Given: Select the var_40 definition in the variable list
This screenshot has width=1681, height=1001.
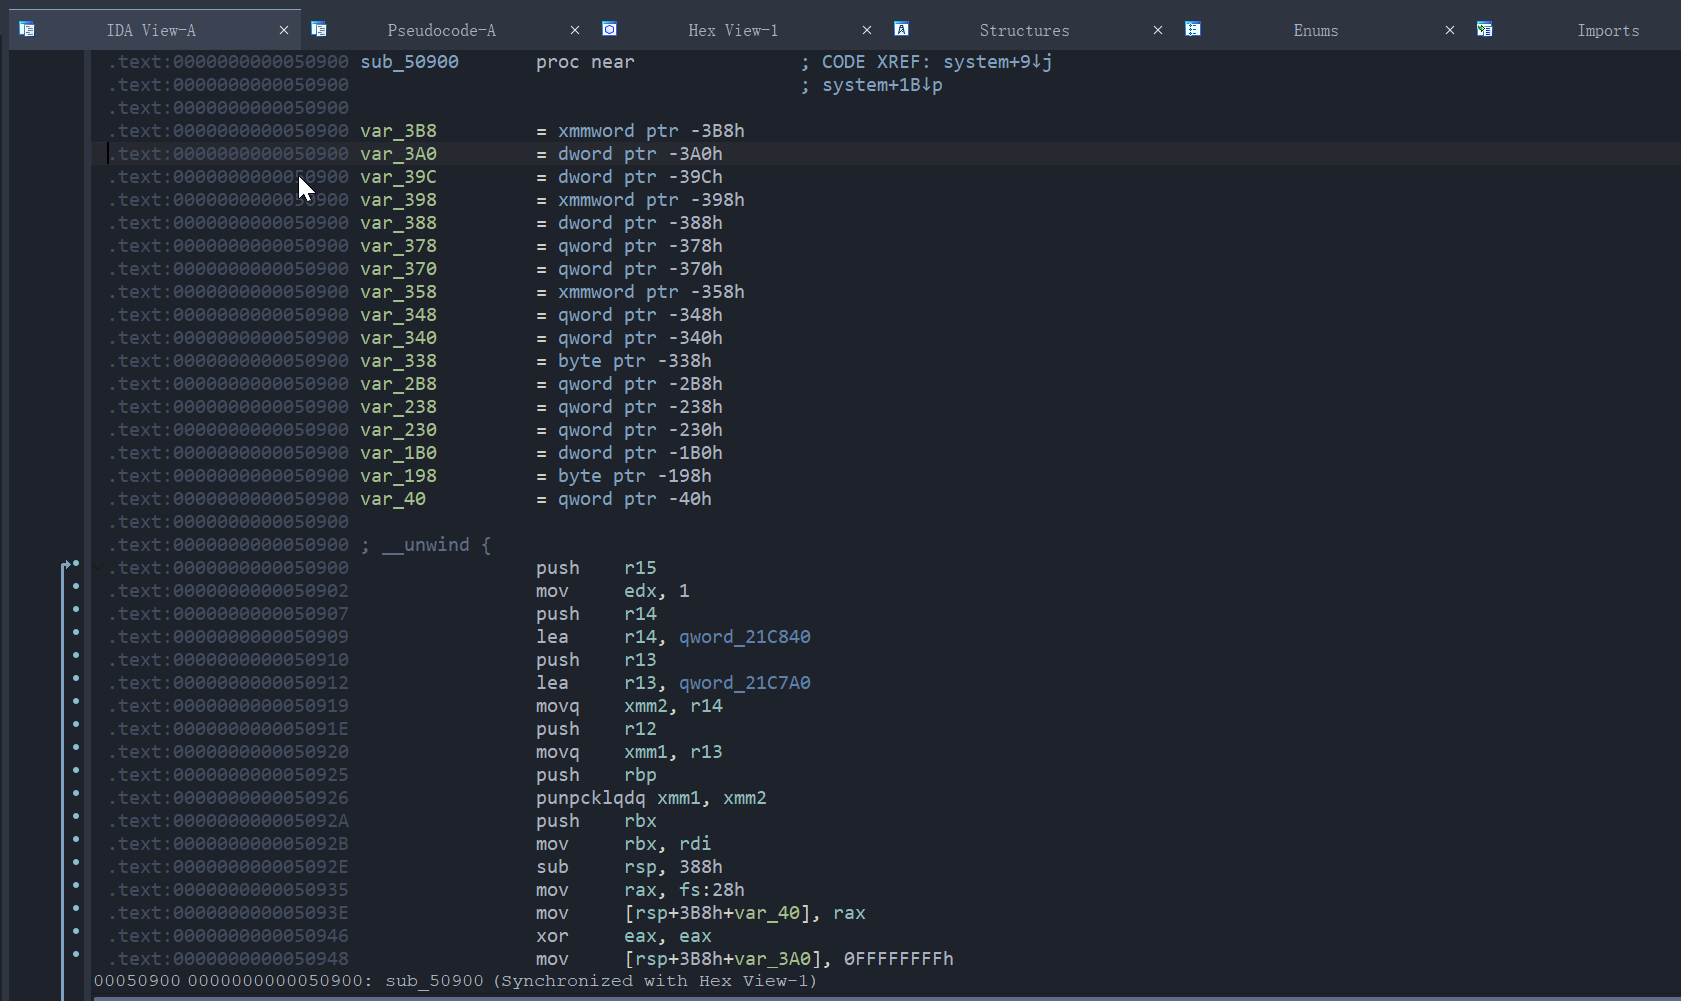Looking at the screenshot, I should 393,499.
